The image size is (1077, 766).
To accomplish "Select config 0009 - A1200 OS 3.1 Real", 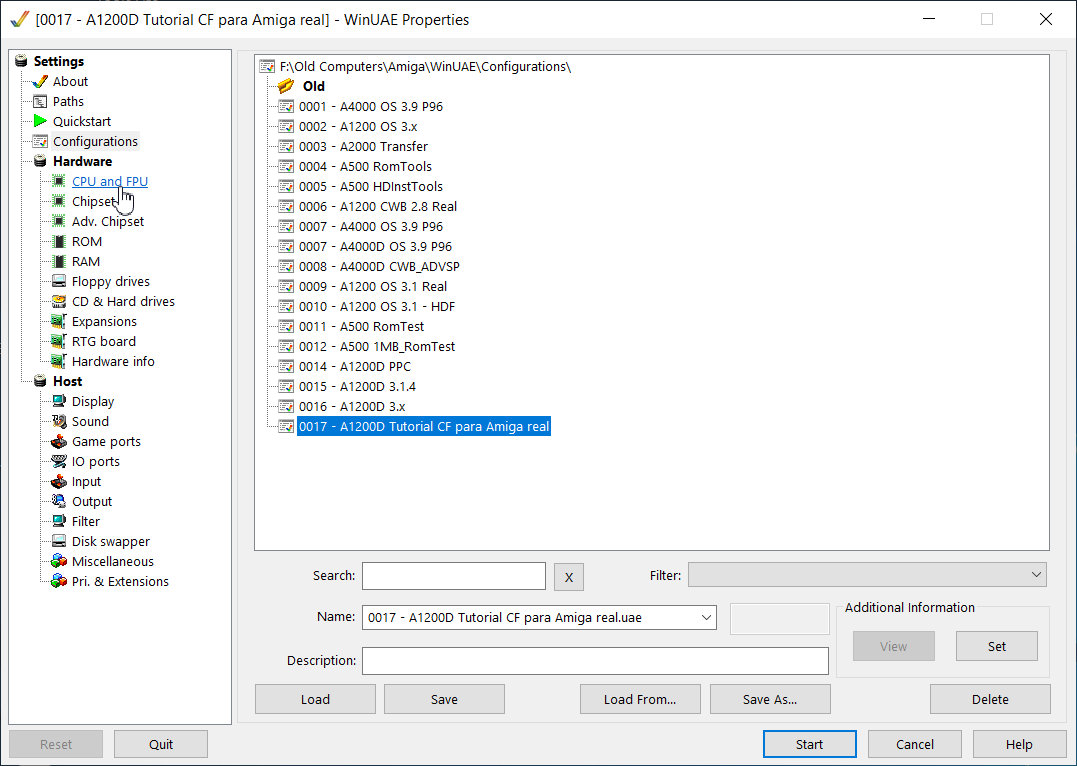I will (373, 286).
